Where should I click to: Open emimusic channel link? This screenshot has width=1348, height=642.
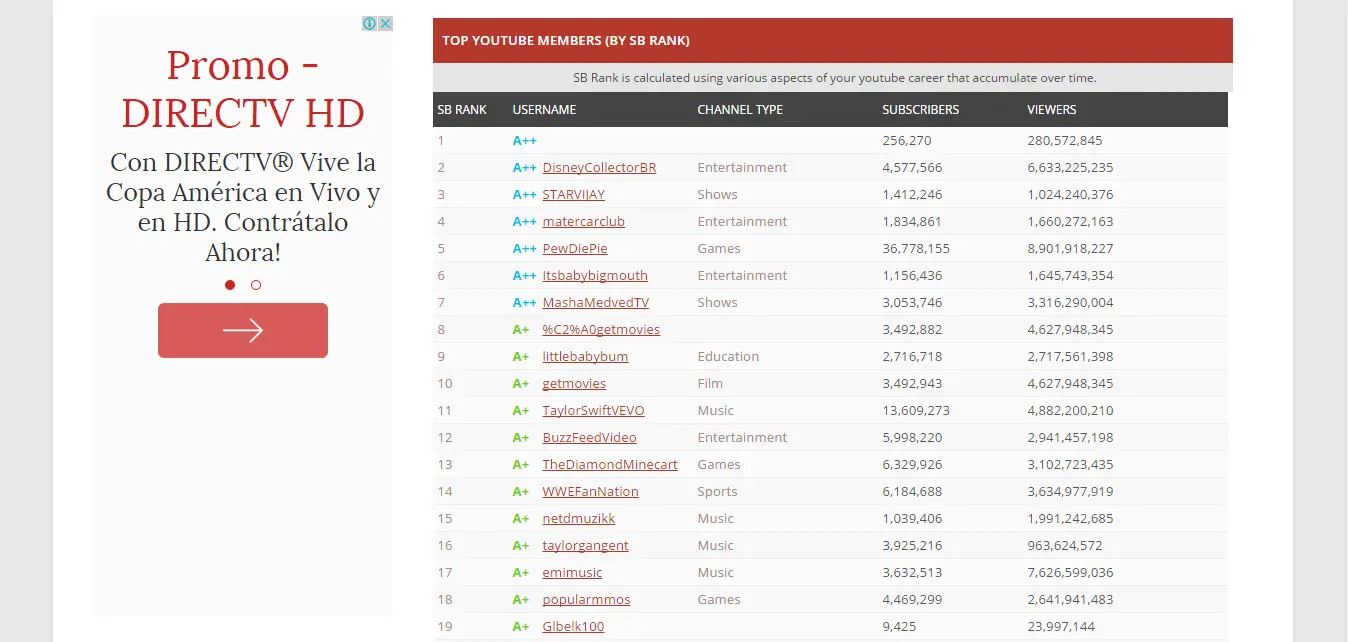(572, 572)
